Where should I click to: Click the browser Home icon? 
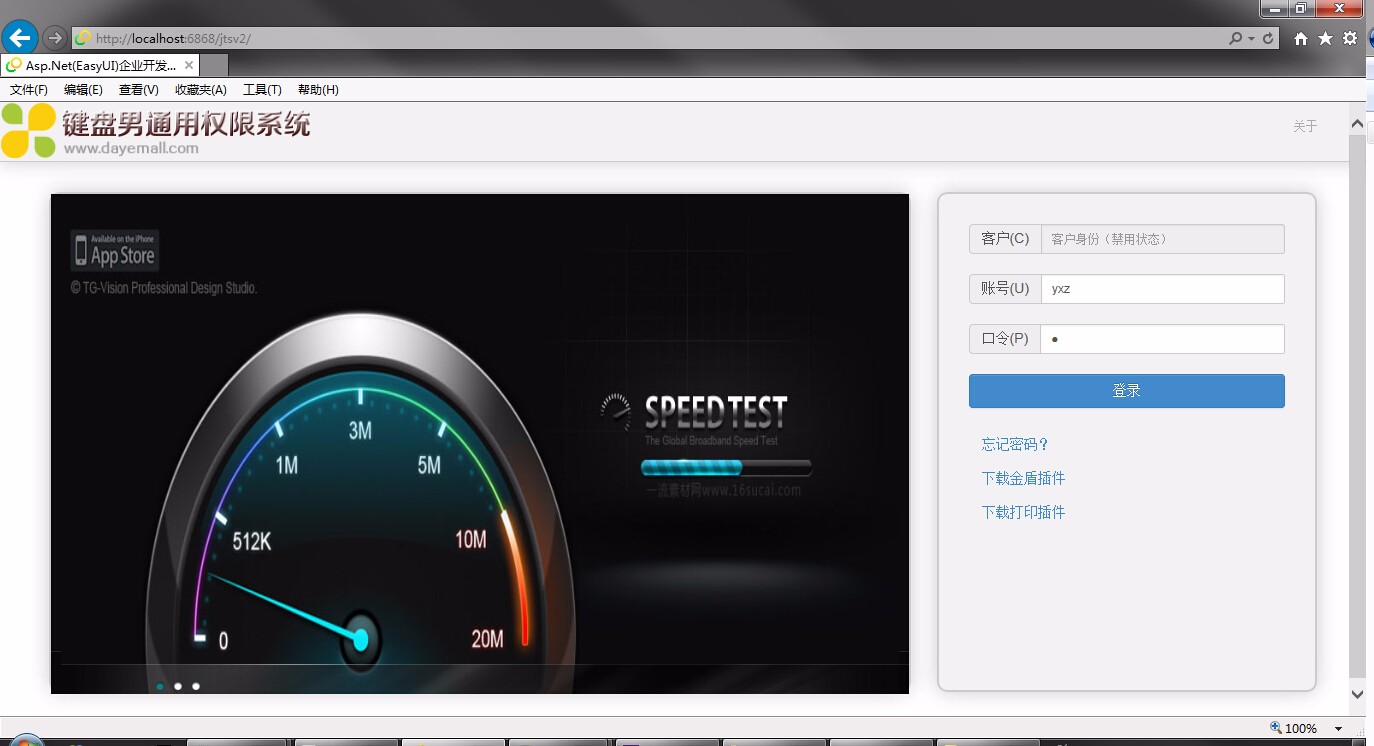click(1299, 38)
